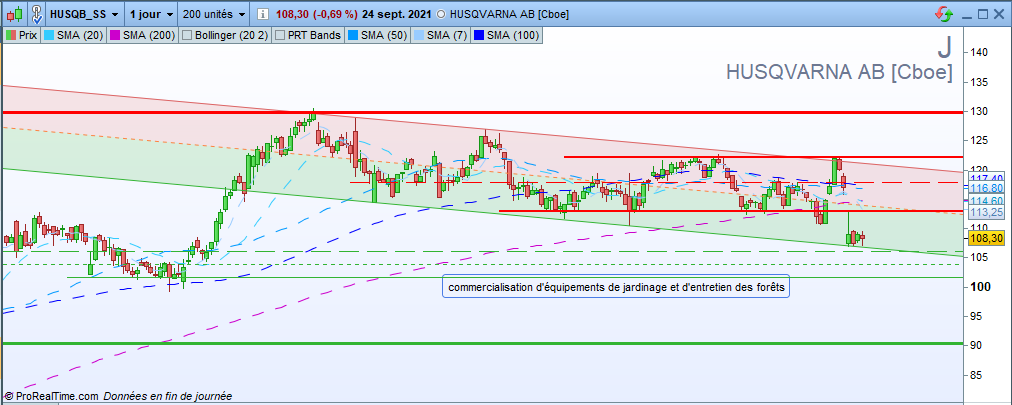Click the 113,25 value tag on axis

tap(984, 212)
